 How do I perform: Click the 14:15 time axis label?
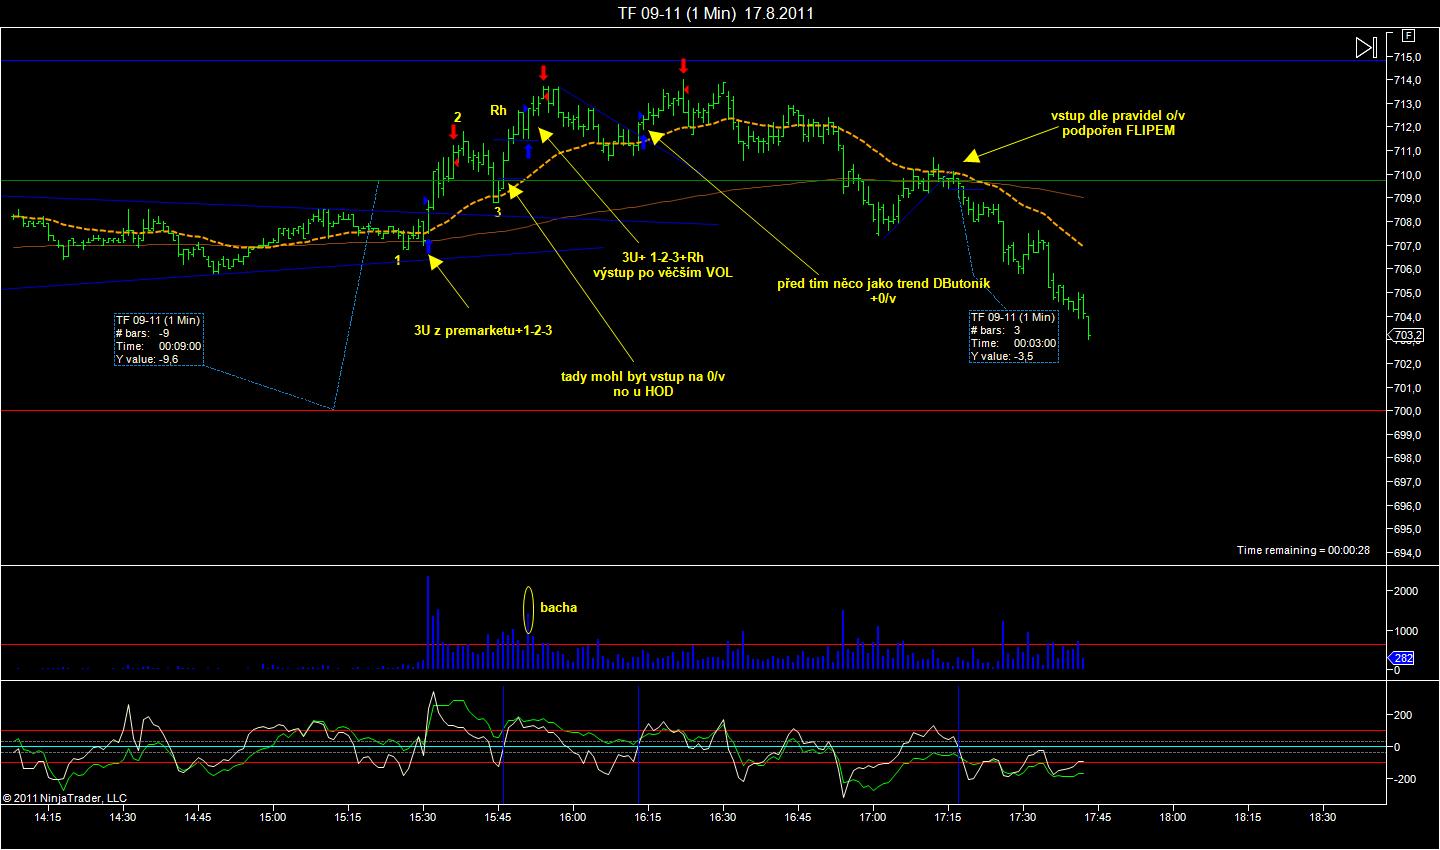48,816
